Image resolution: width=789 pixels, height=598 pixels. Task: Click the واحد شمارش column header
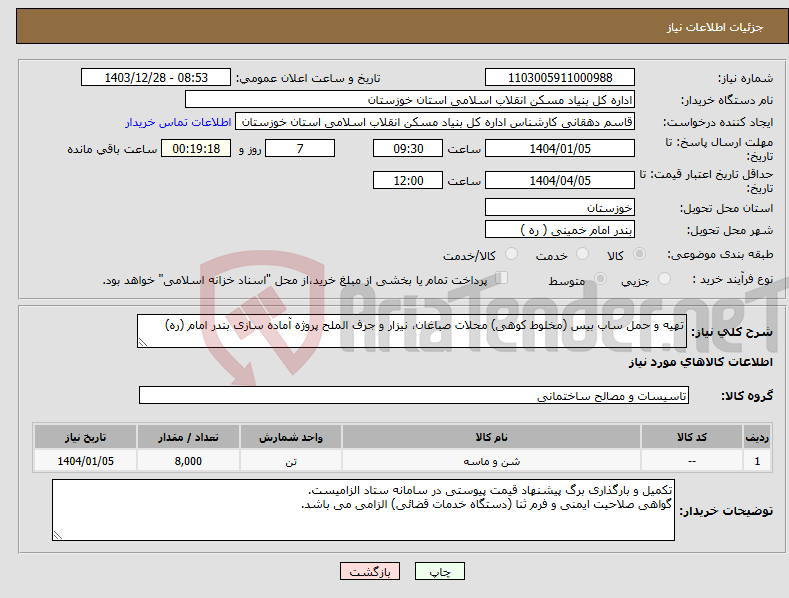pyautogui.click(x=291, y=437)
